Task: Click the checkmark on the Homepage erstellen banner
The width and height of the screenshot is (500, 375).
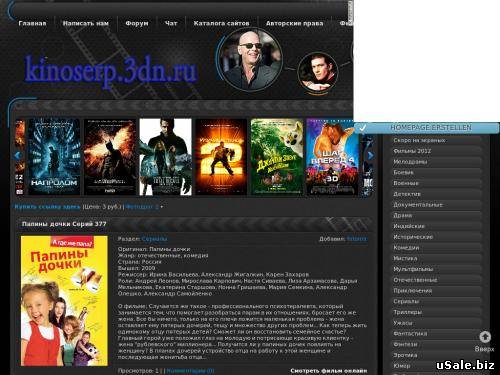Action: point(362,128)
